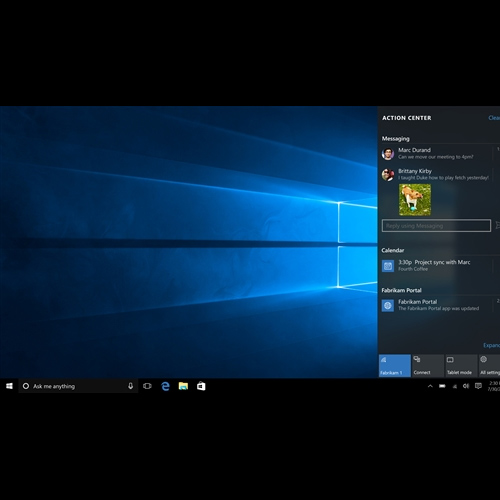Click the Expand link above quick actions
The width and height of the screenshot is (500, 500).
point(492,345)
